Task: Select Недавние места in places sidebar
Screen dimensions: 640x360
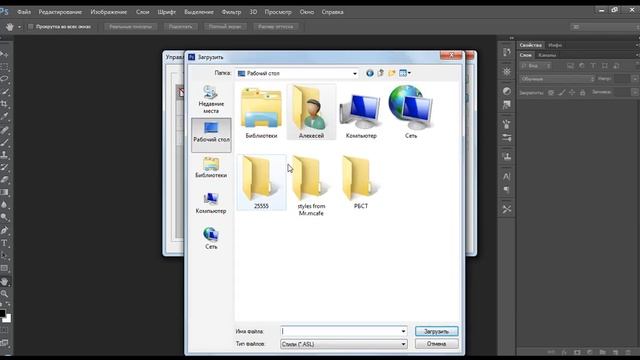Action: click(x=211, y=99)
